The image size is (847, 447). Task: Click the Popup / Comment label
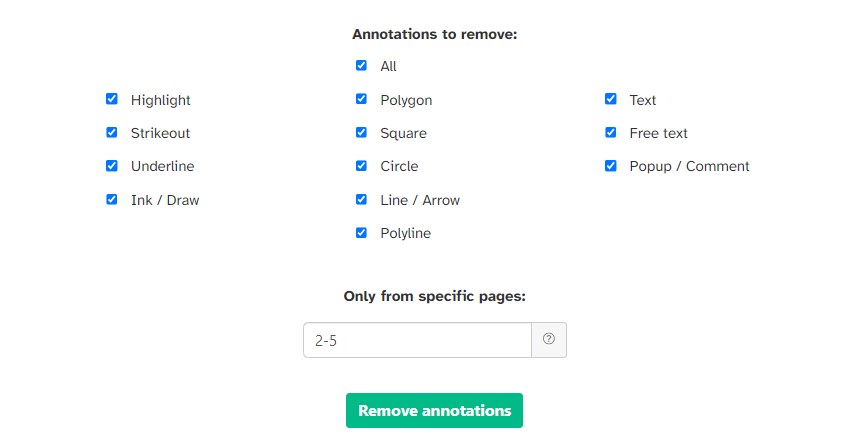click(x=689, y=167)
